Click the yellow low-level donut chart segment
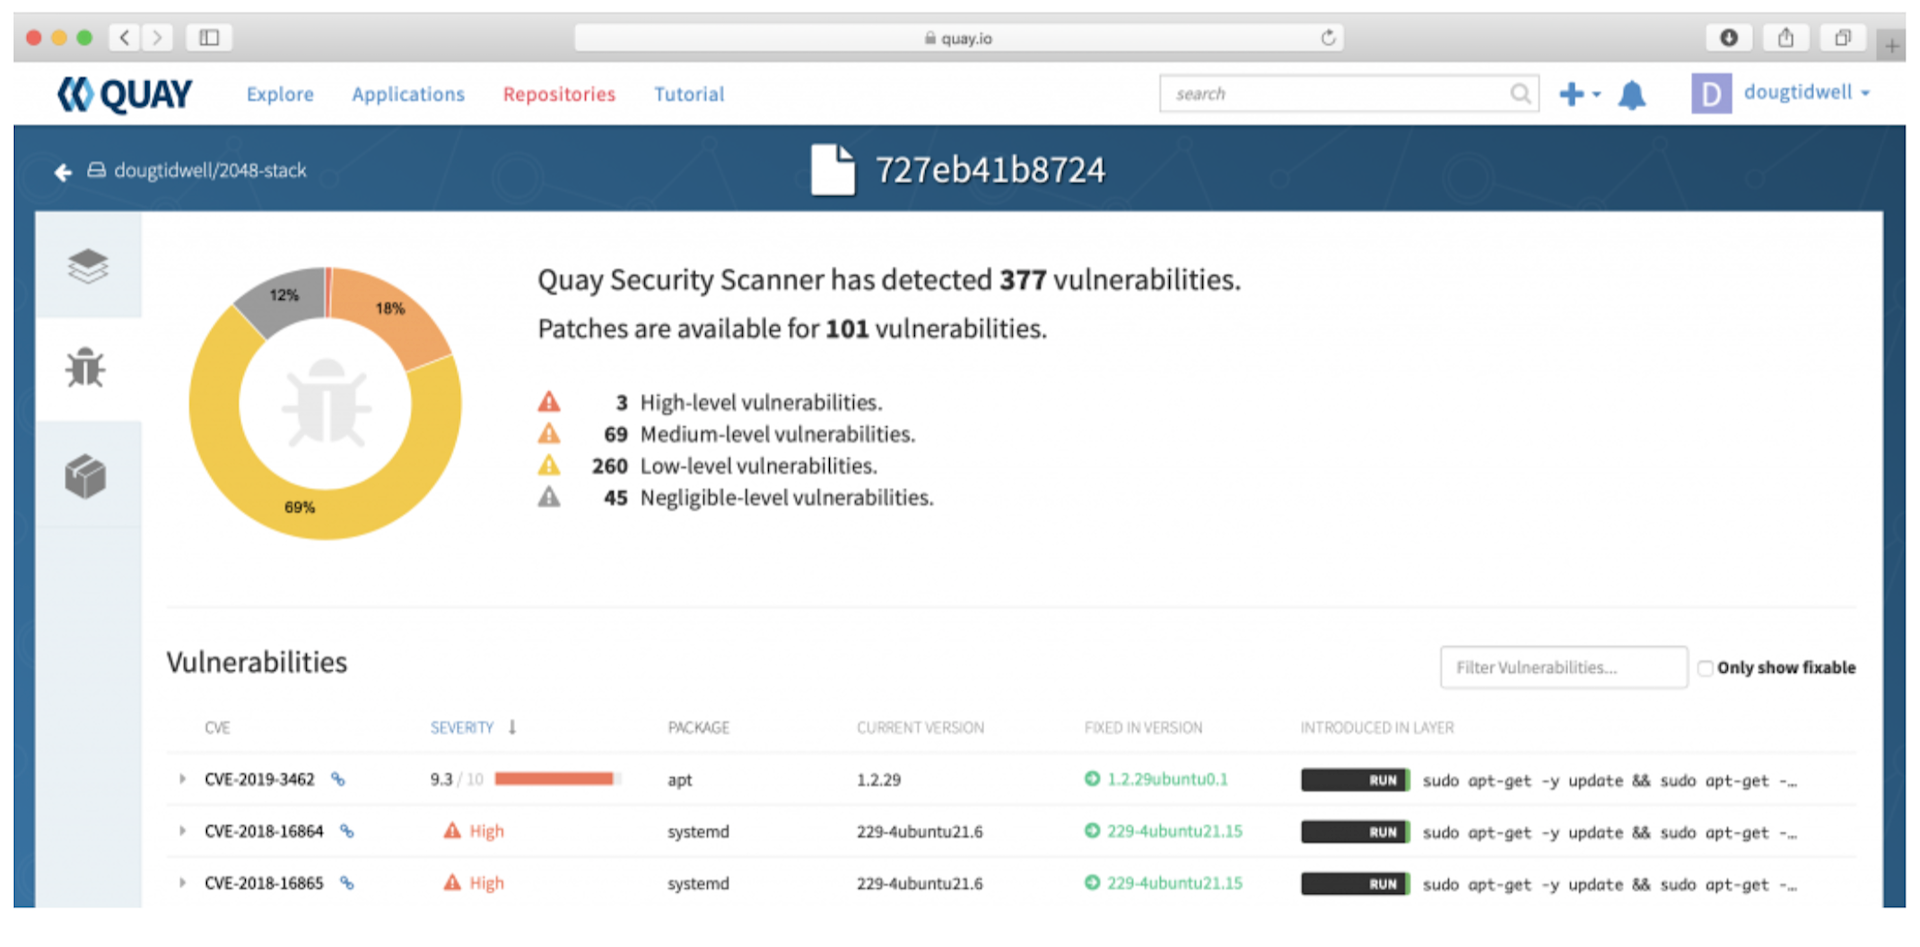Screen dimensions: 1920x947 click(300, 507)
